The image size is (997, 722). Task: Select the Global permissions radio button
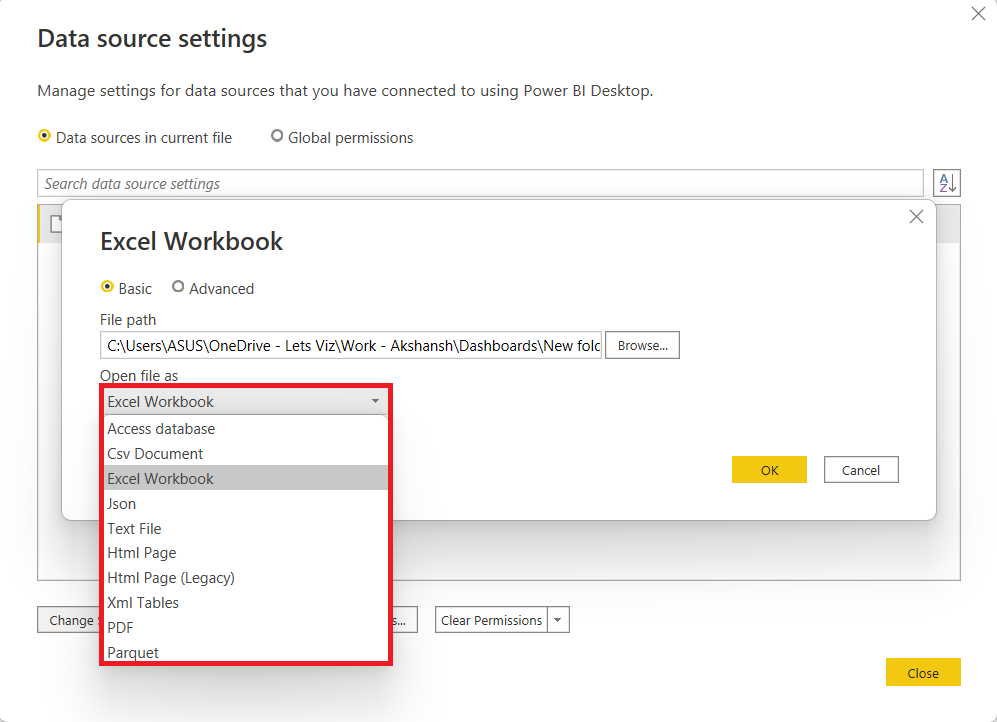coord(276,137)
